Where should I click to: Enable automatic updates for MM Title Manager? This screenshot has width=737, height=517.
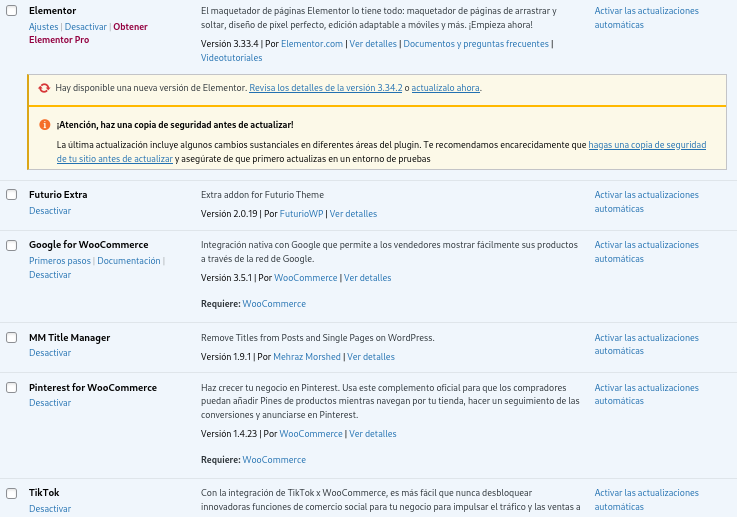[646, 345]
